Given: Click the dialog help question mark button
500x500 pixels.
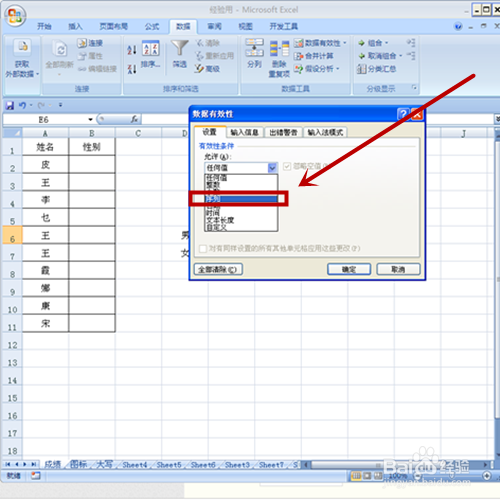Looking at the screenshot, I should coord(403,114).
